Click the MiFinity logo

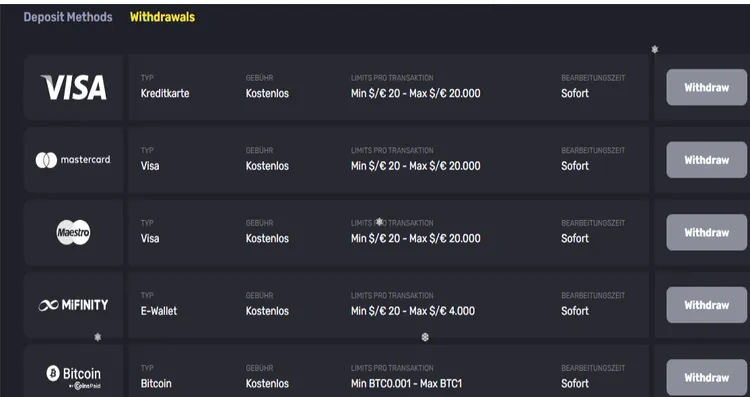point(73,305)
